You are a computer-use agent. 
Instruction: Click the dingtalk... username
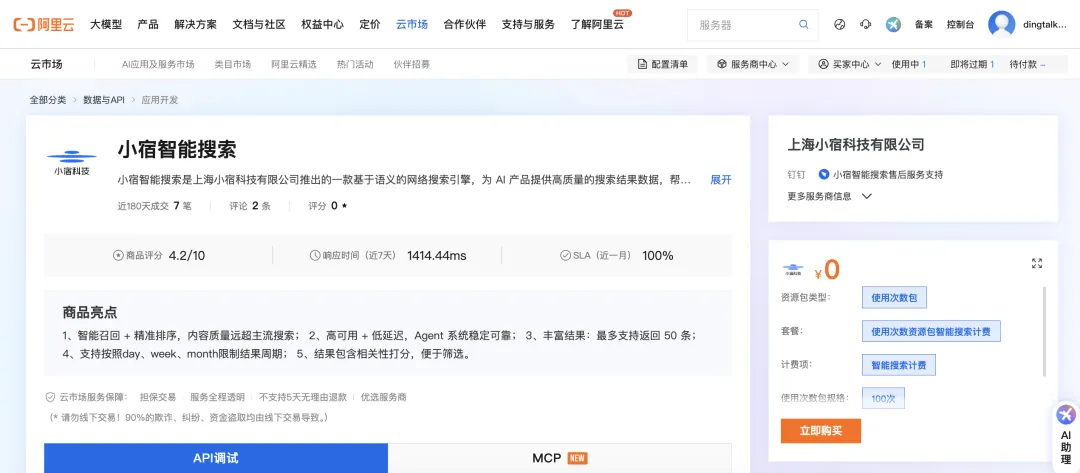coord(1046,25)
